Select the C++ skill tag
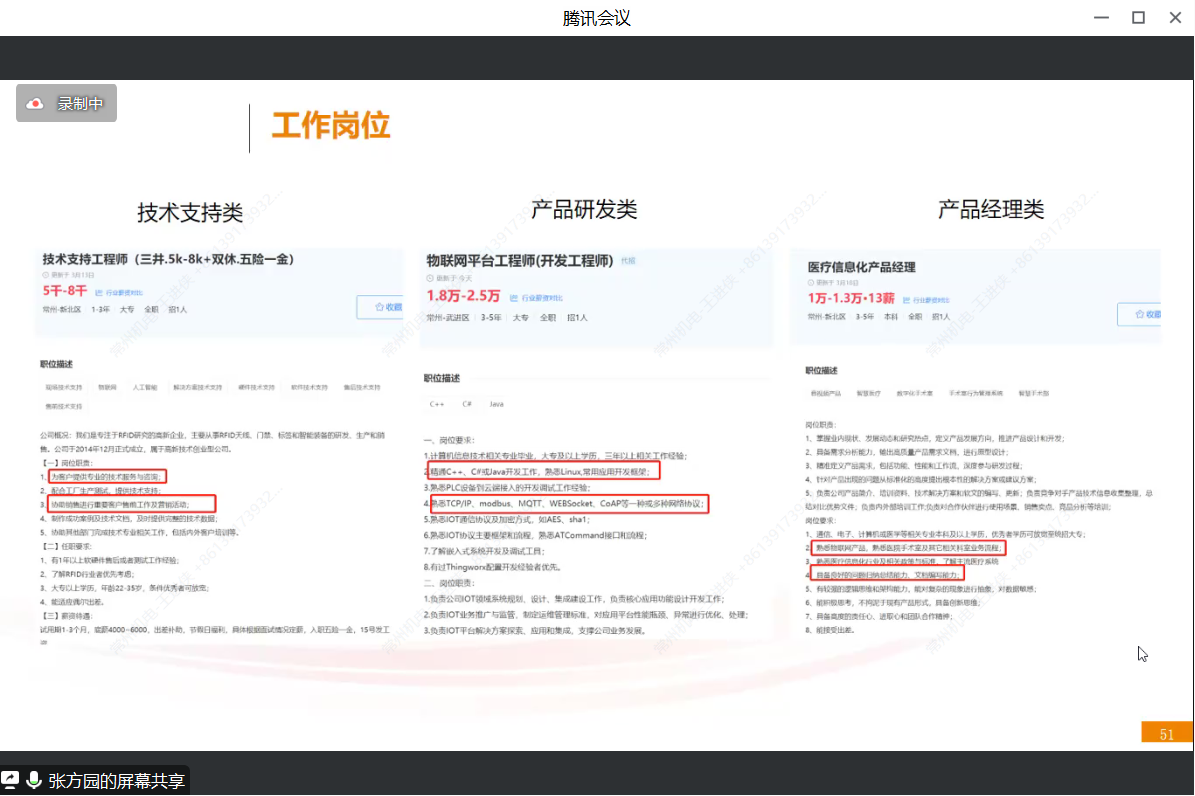The image size is (1195, 796). pyautogui.click(x=437, y=404)
